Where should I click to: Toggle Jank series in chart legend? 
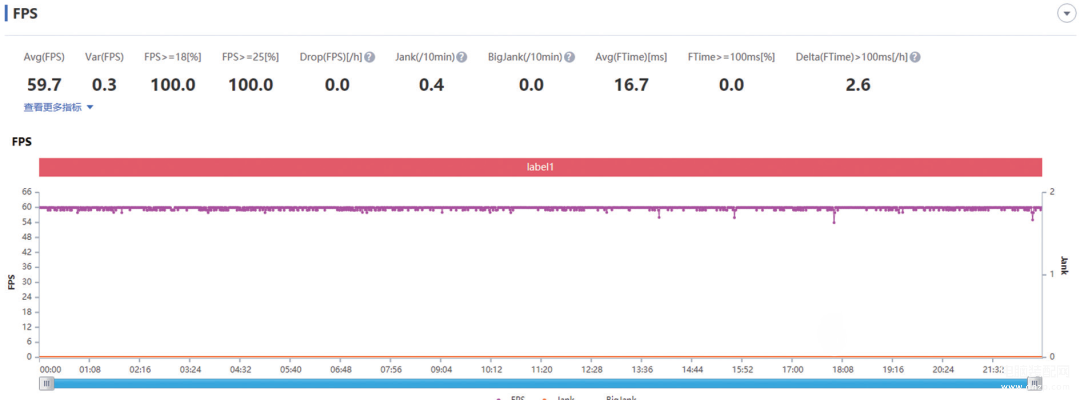tap(562, 398)
